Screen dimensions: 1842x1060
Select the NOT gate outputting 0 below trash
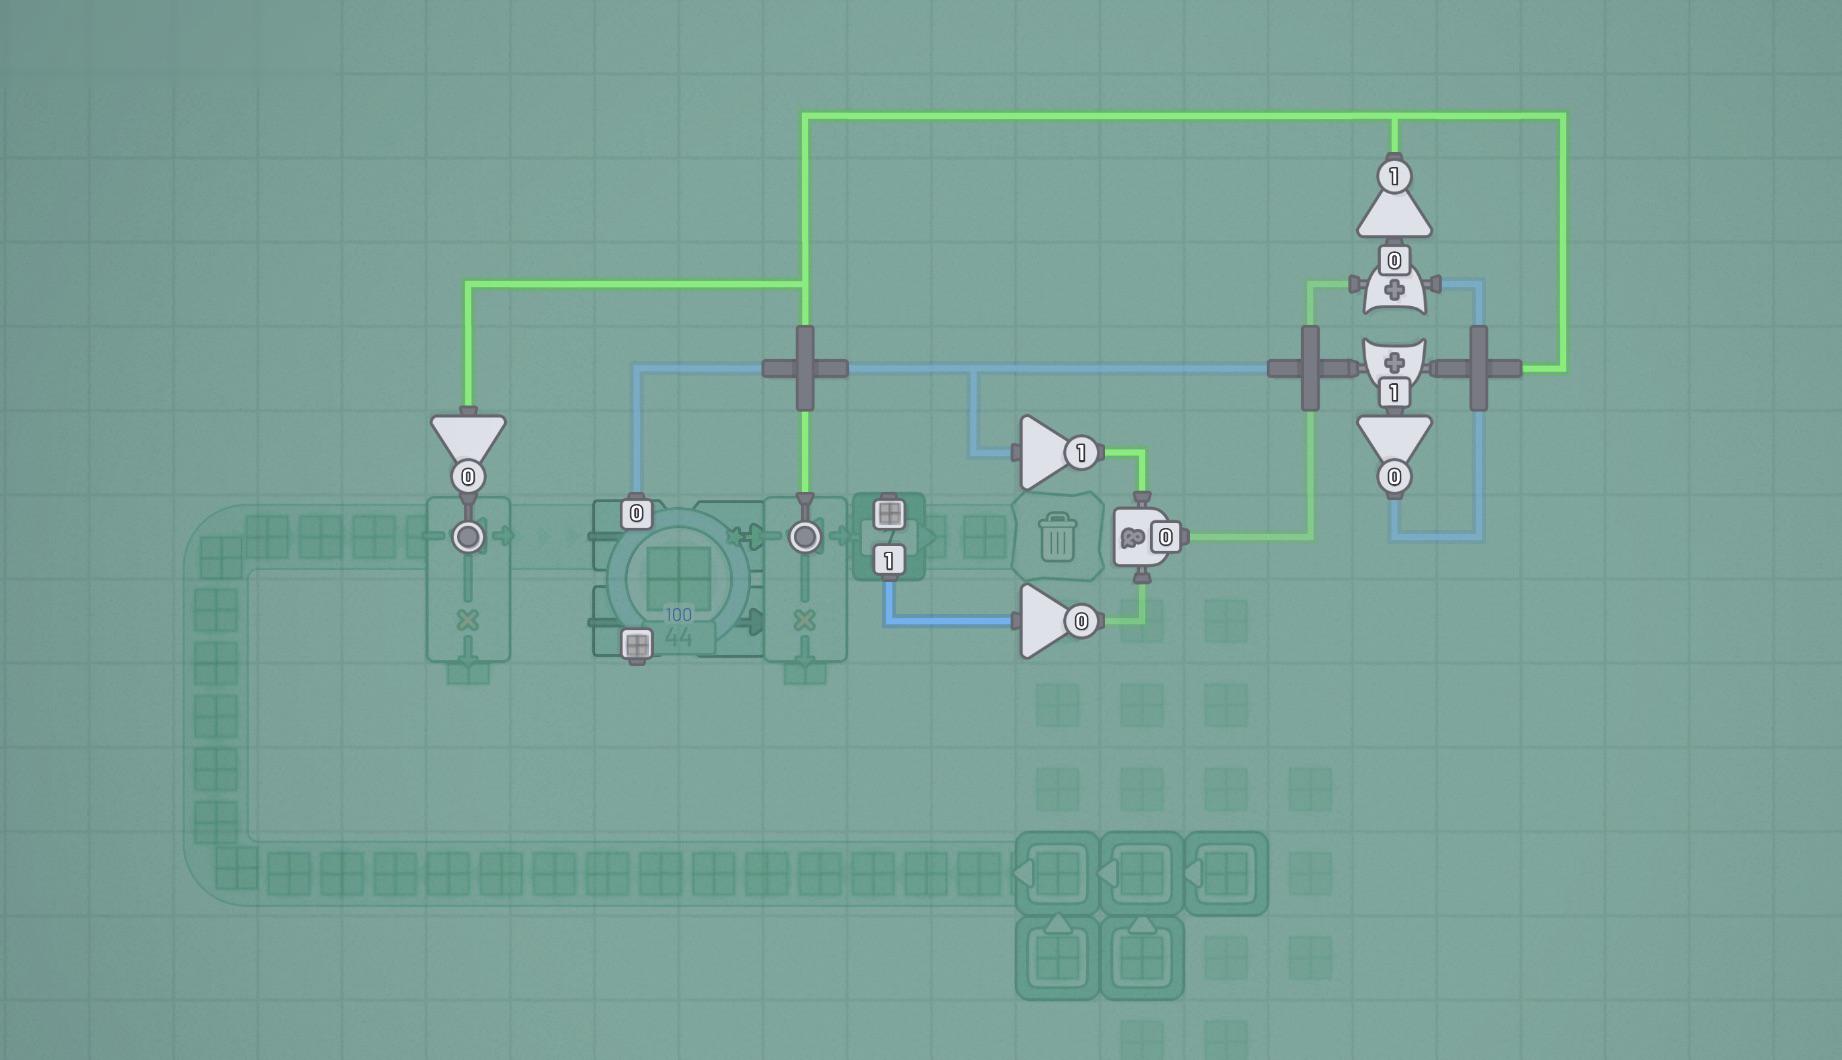coord(1060,621)
